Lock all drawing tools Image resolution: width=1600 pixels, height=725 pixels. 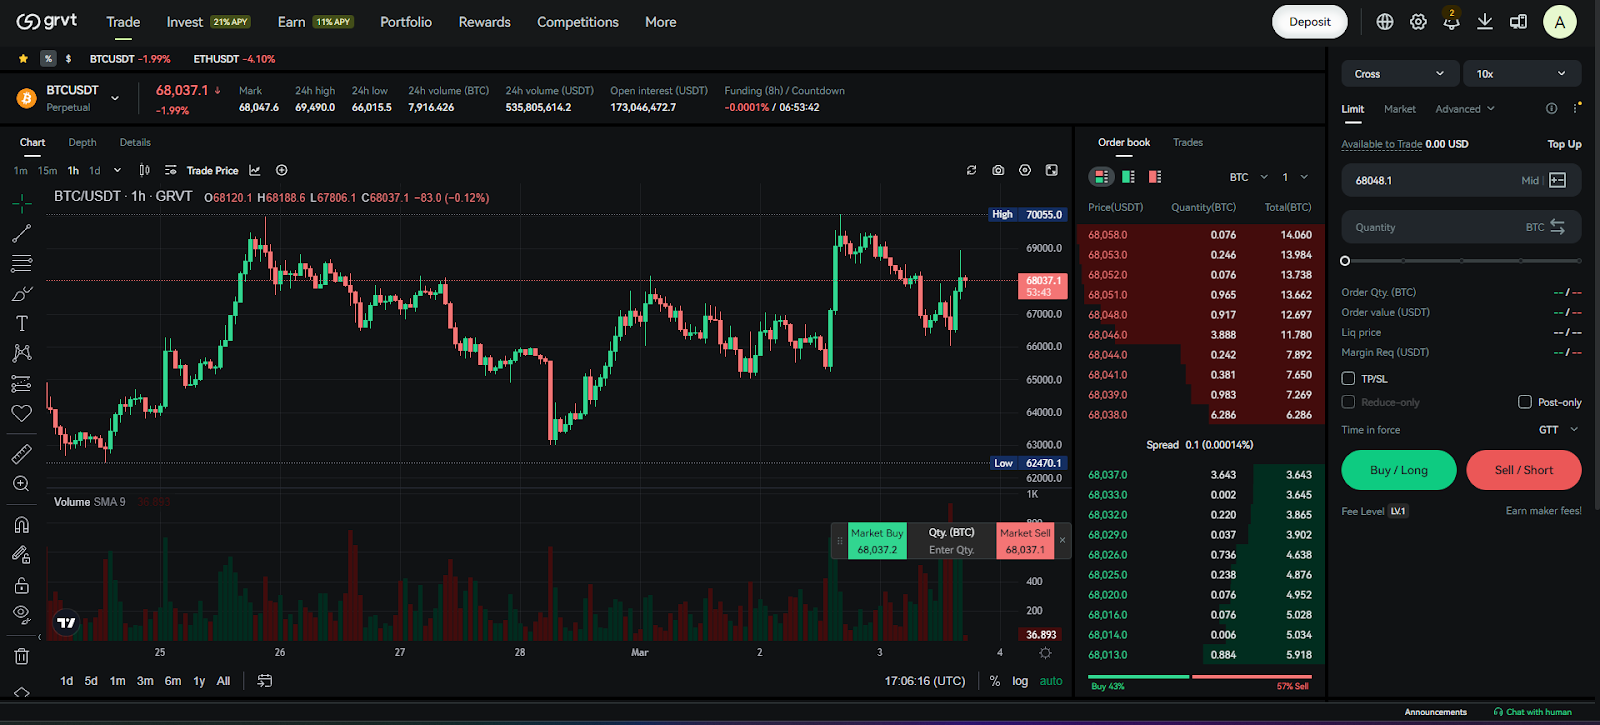tap(21, 585)
